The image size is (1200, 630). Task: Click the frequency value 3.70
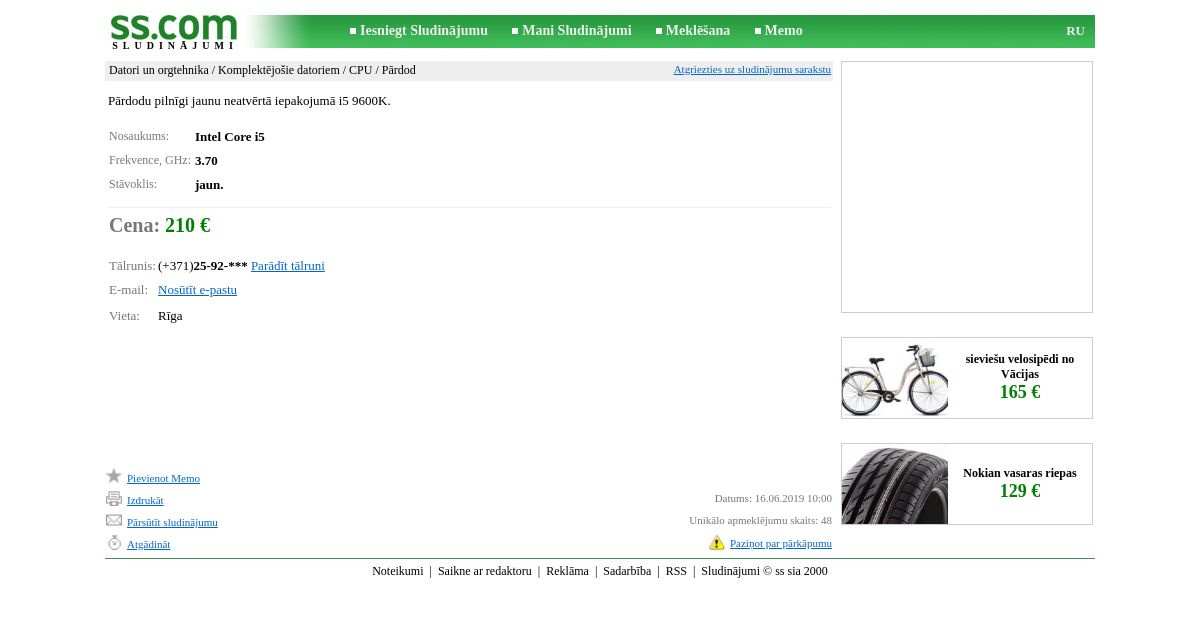tap(206, 161)
